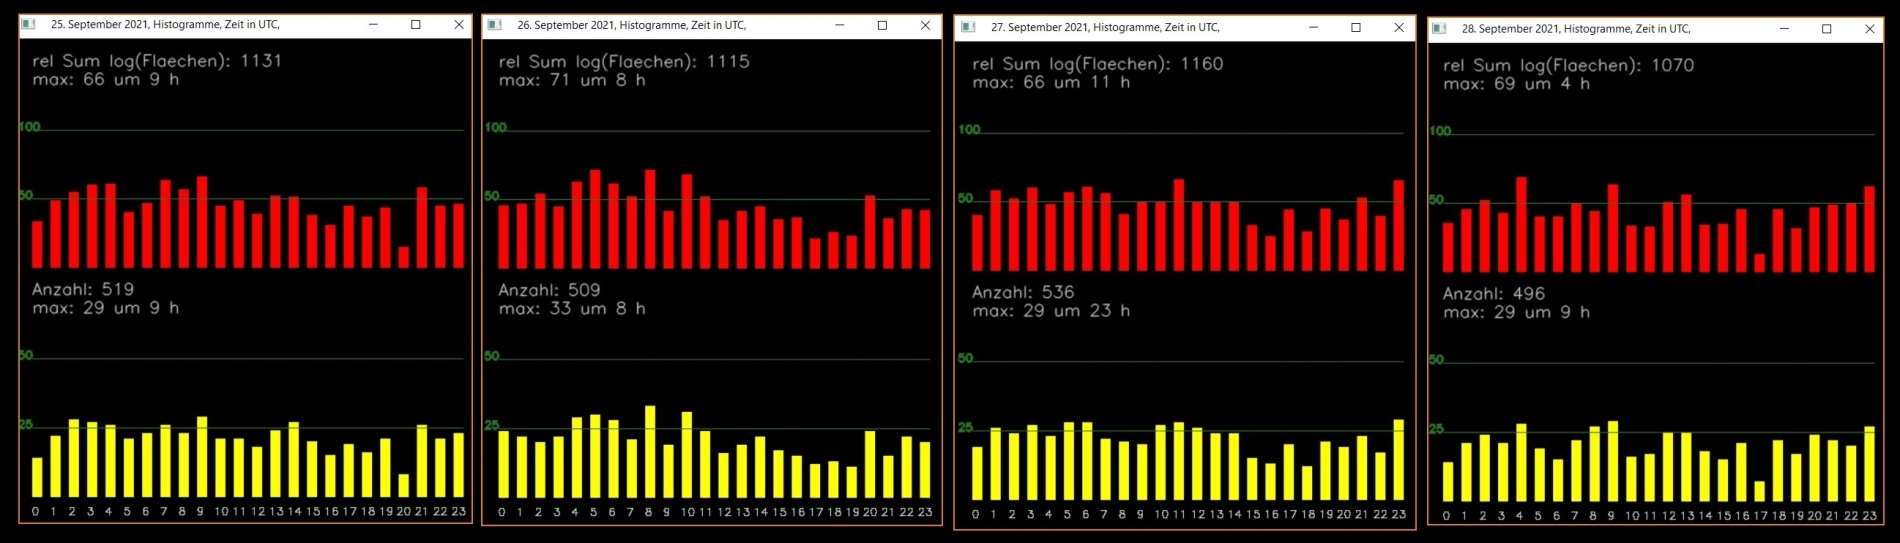Select title '26. September 2021, Histogramme, Zeit in UTC'
Viewport: 1900px width, 543px height.
631,25
